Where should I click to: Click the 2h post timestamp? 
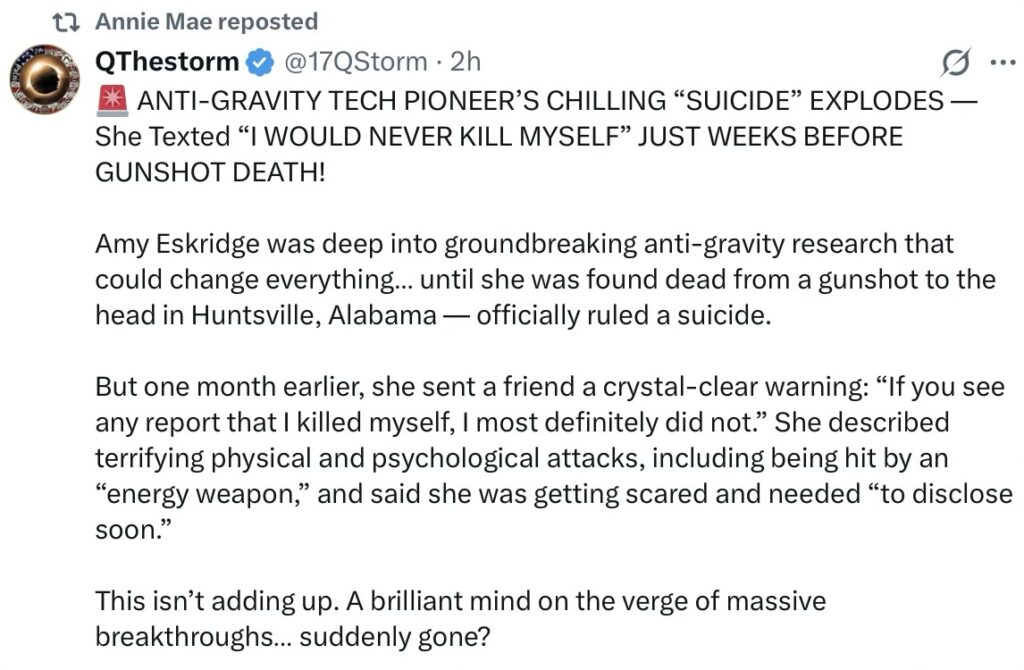466,62
